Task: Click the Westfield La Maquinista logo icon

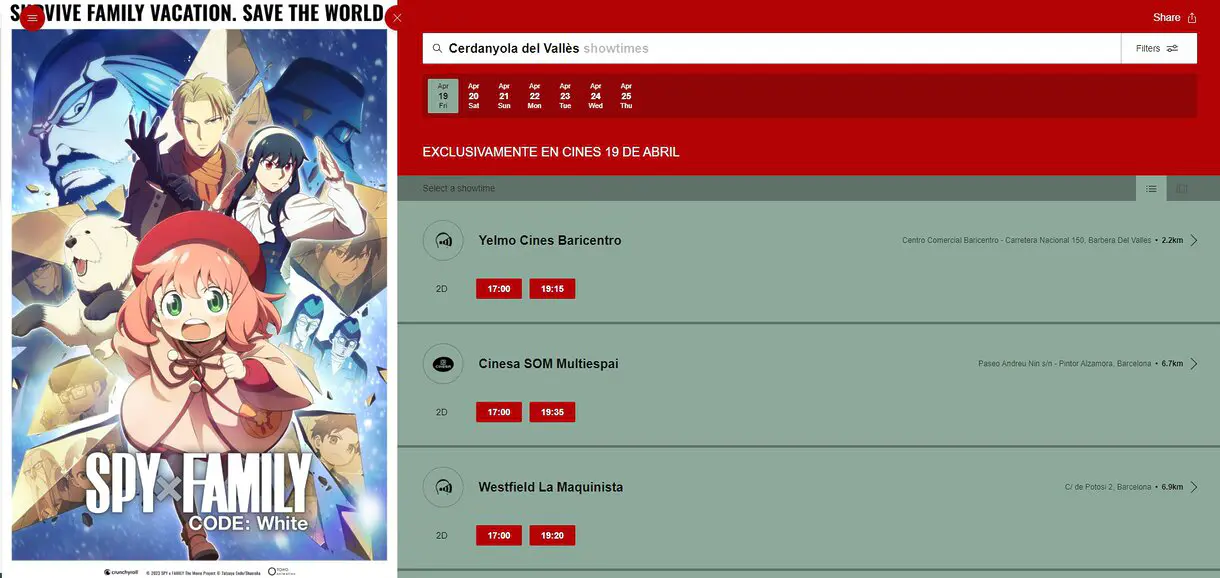Action: pos(443,487)
